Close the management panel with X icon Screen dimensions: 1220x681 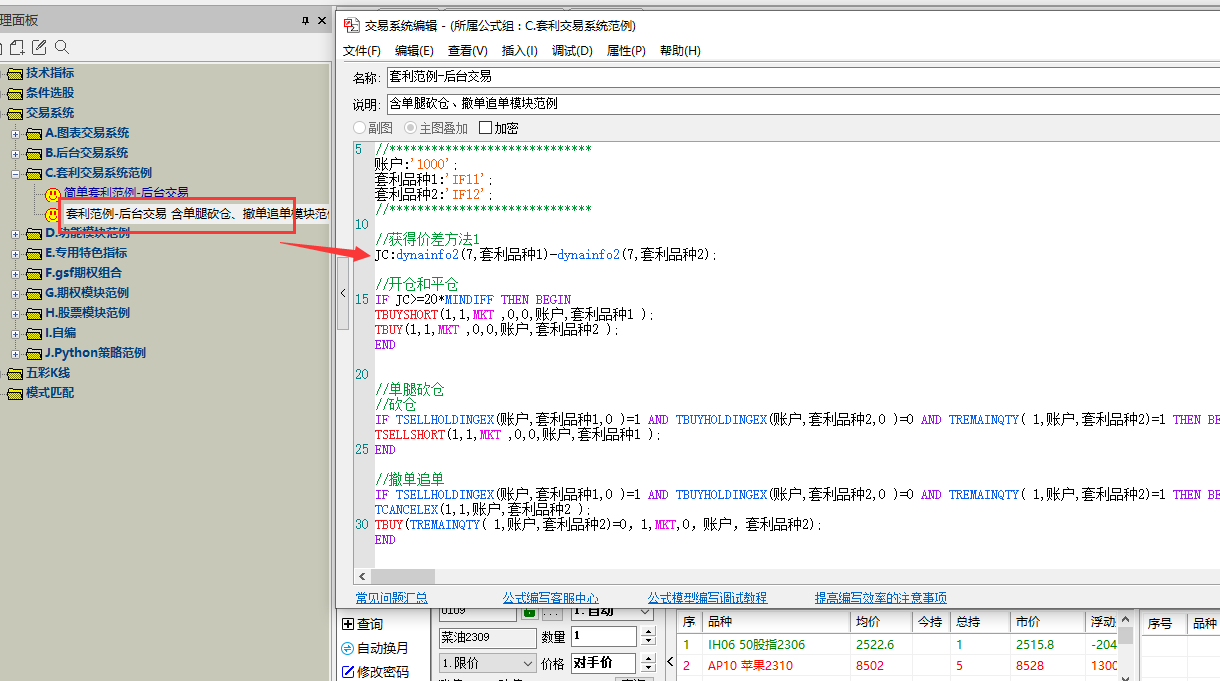[322, 21]
